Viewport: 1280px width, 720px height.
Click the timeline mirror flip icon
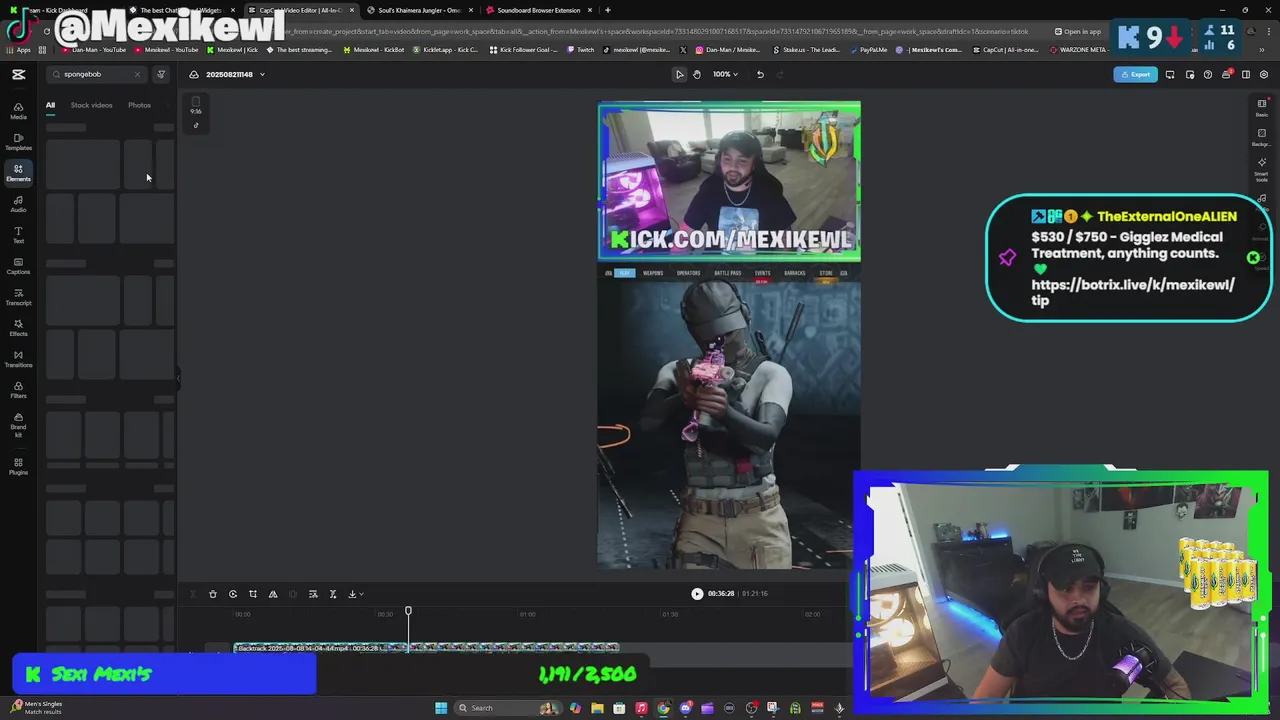pos(273,594)
